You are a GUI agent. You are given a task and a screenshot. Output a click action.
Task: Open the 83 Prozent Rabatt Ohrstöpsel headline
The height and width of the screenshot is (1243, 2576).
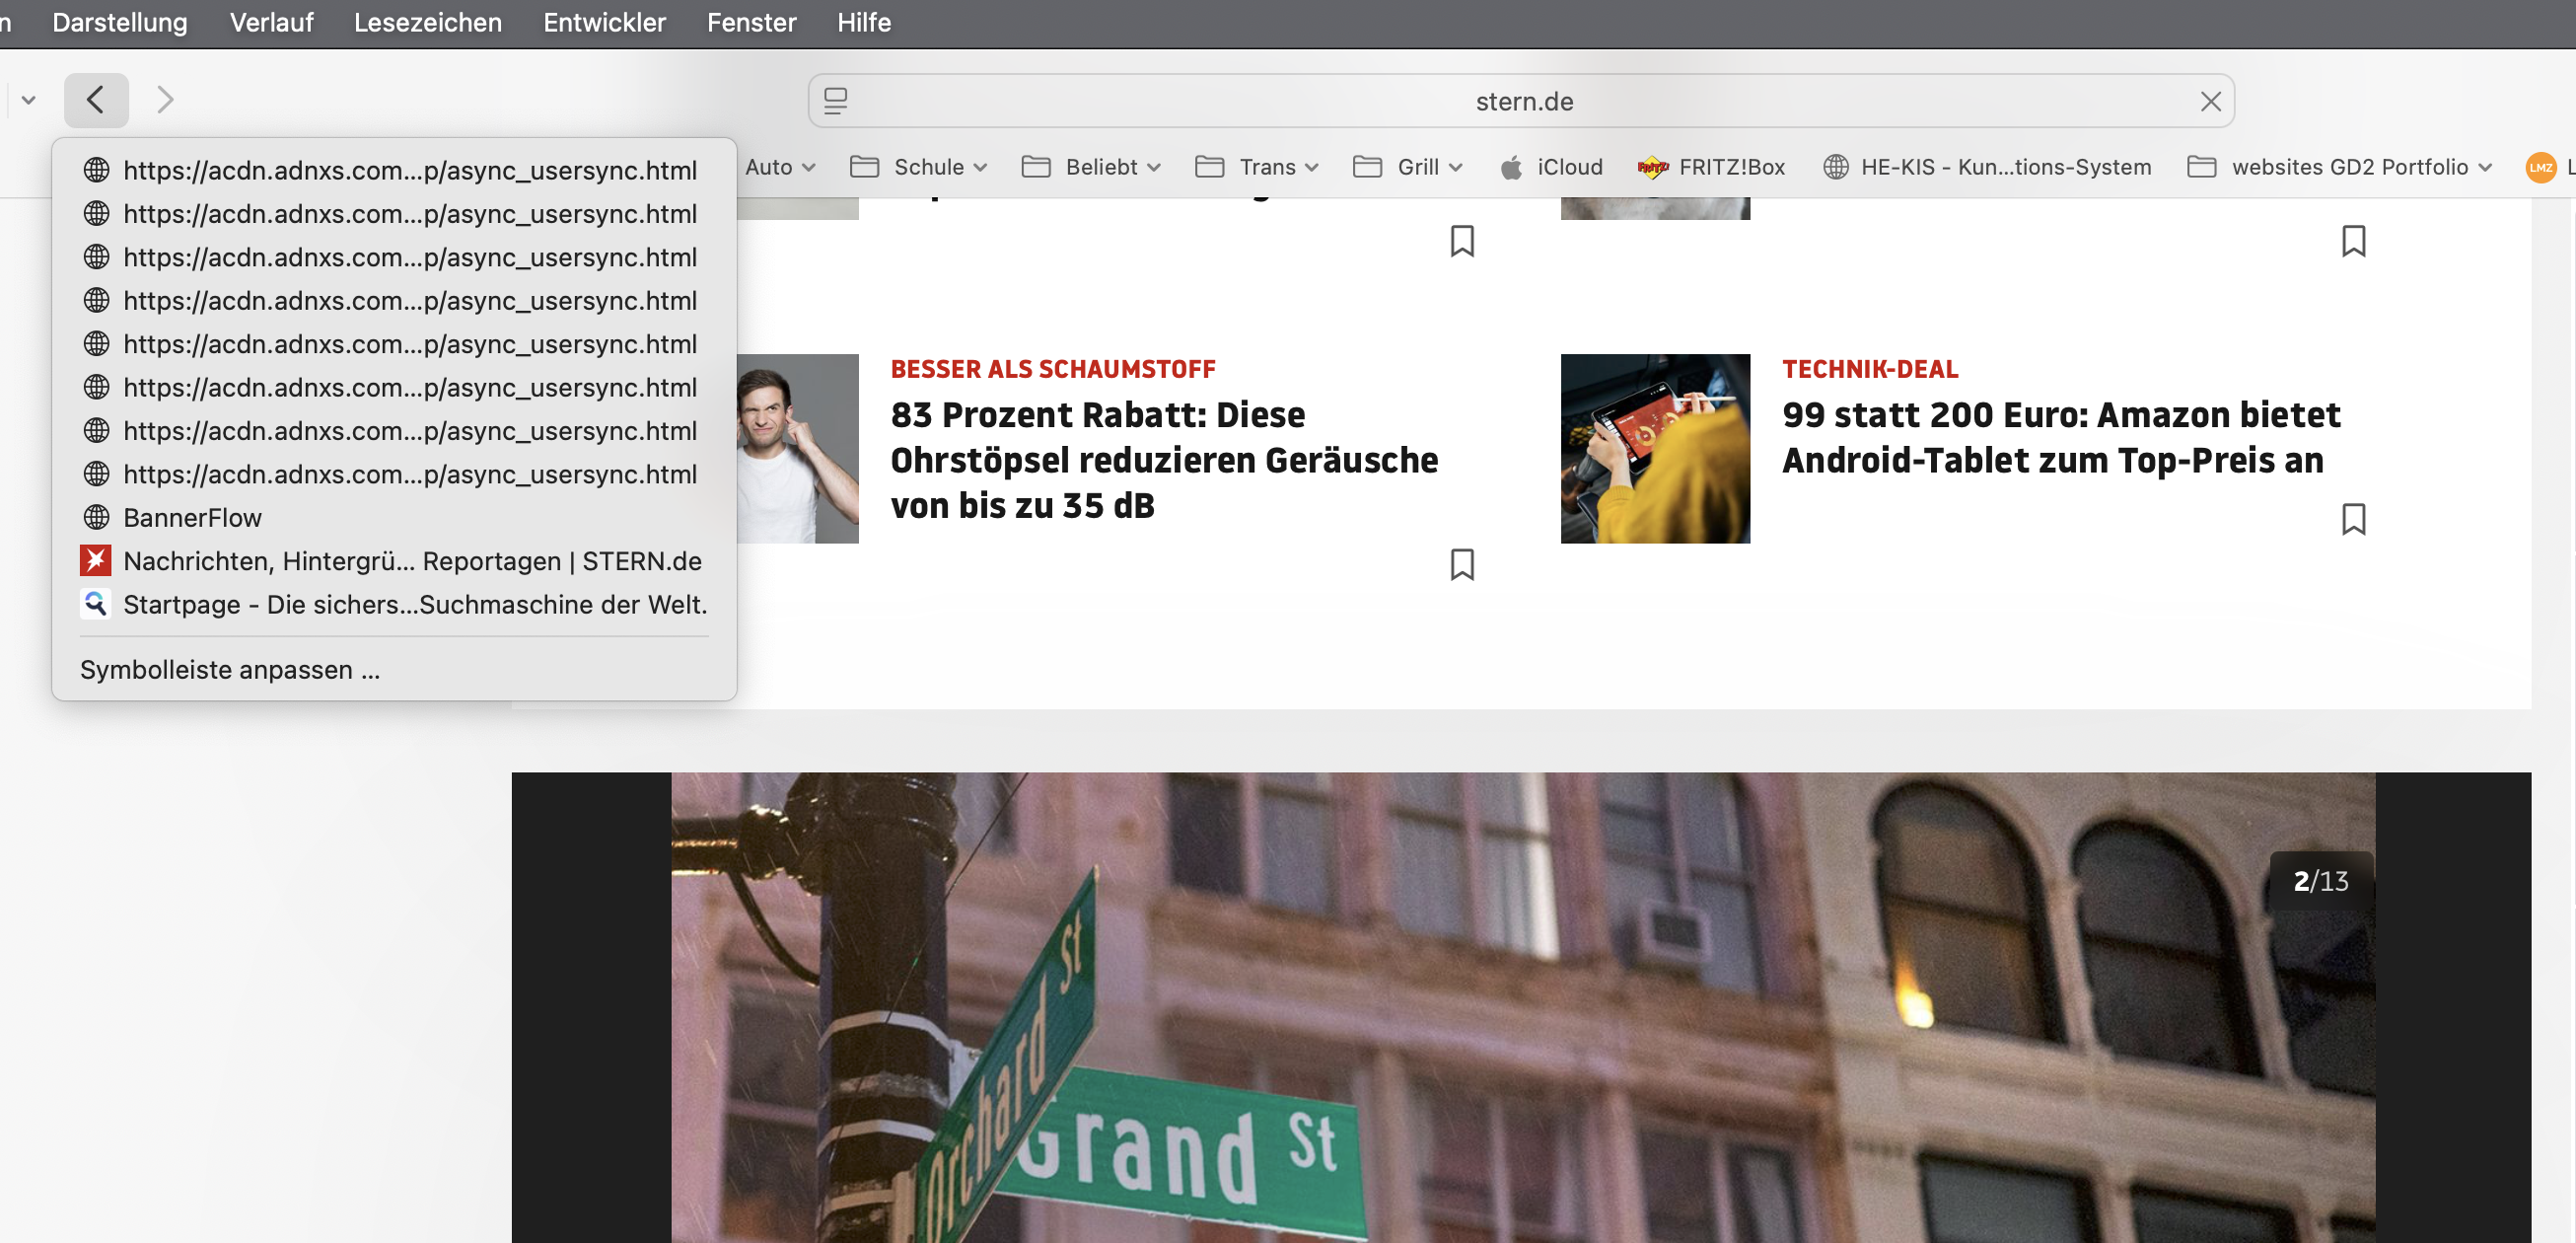point(1164,460)
